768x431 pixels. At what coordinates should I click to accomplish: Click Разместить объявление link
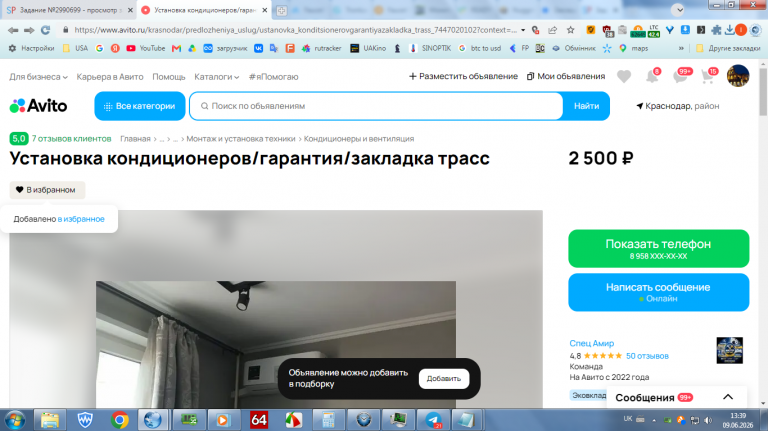[463, 76]
